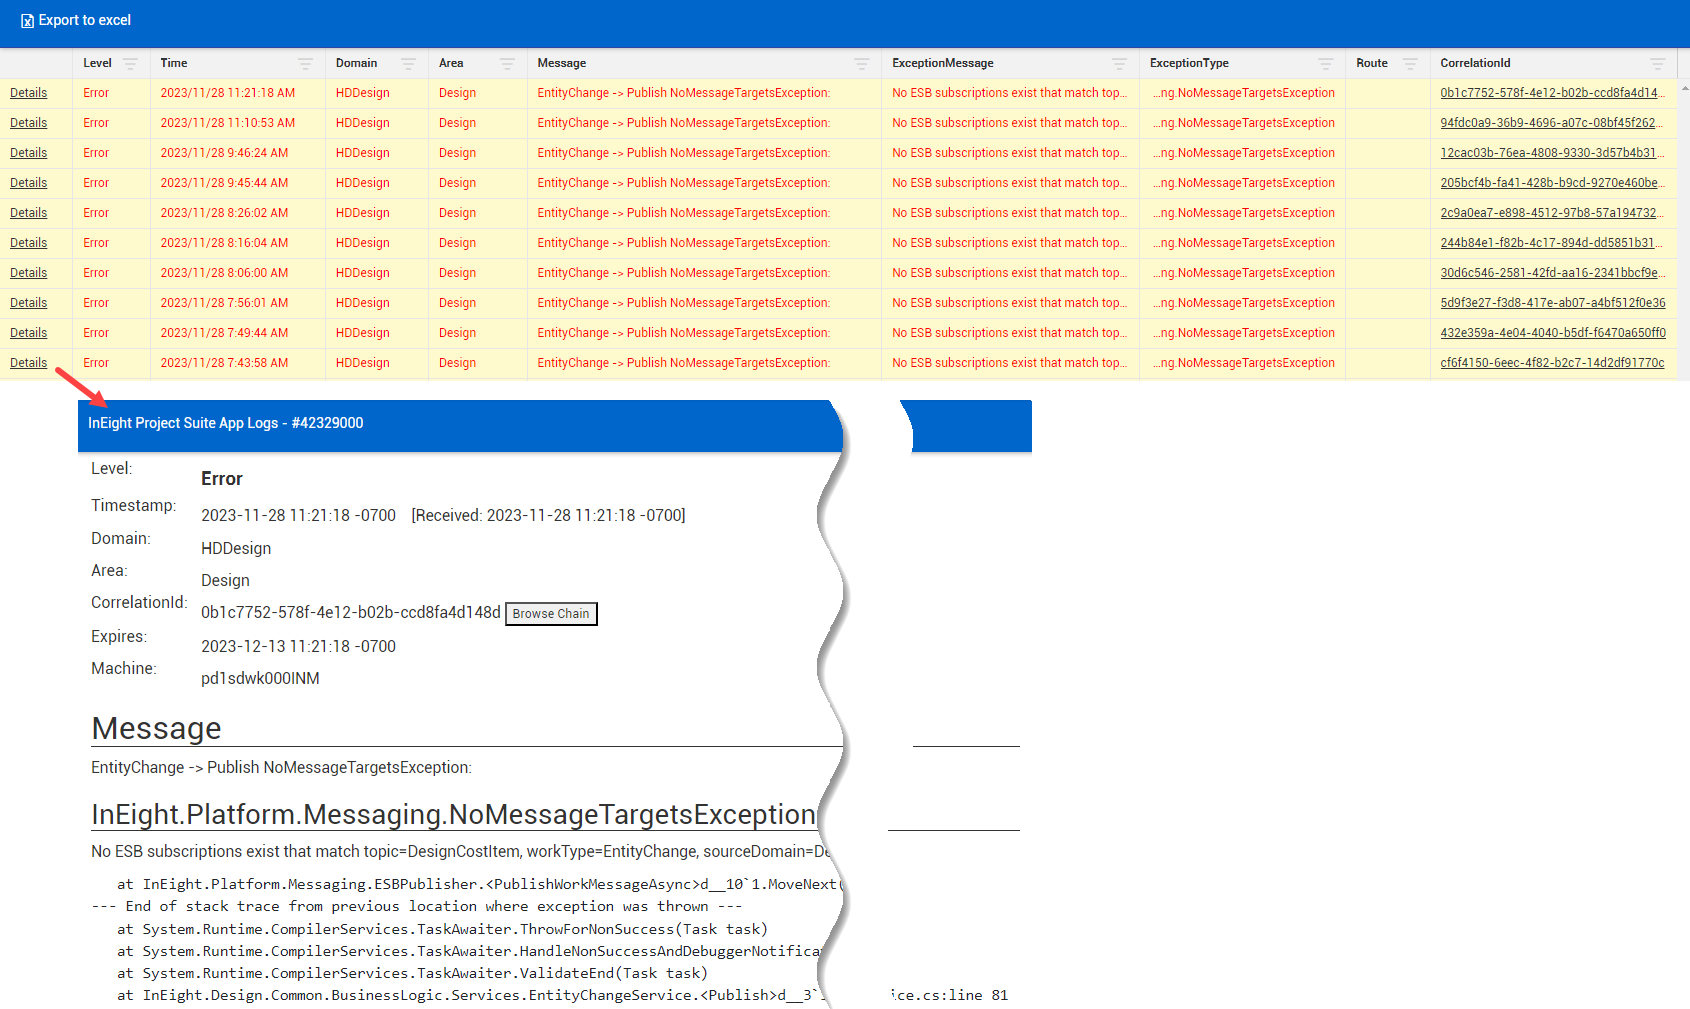The height and width of the screenshot is (1009, 1690).
Task: Open the Domain column filter
Action: (408, 63)
